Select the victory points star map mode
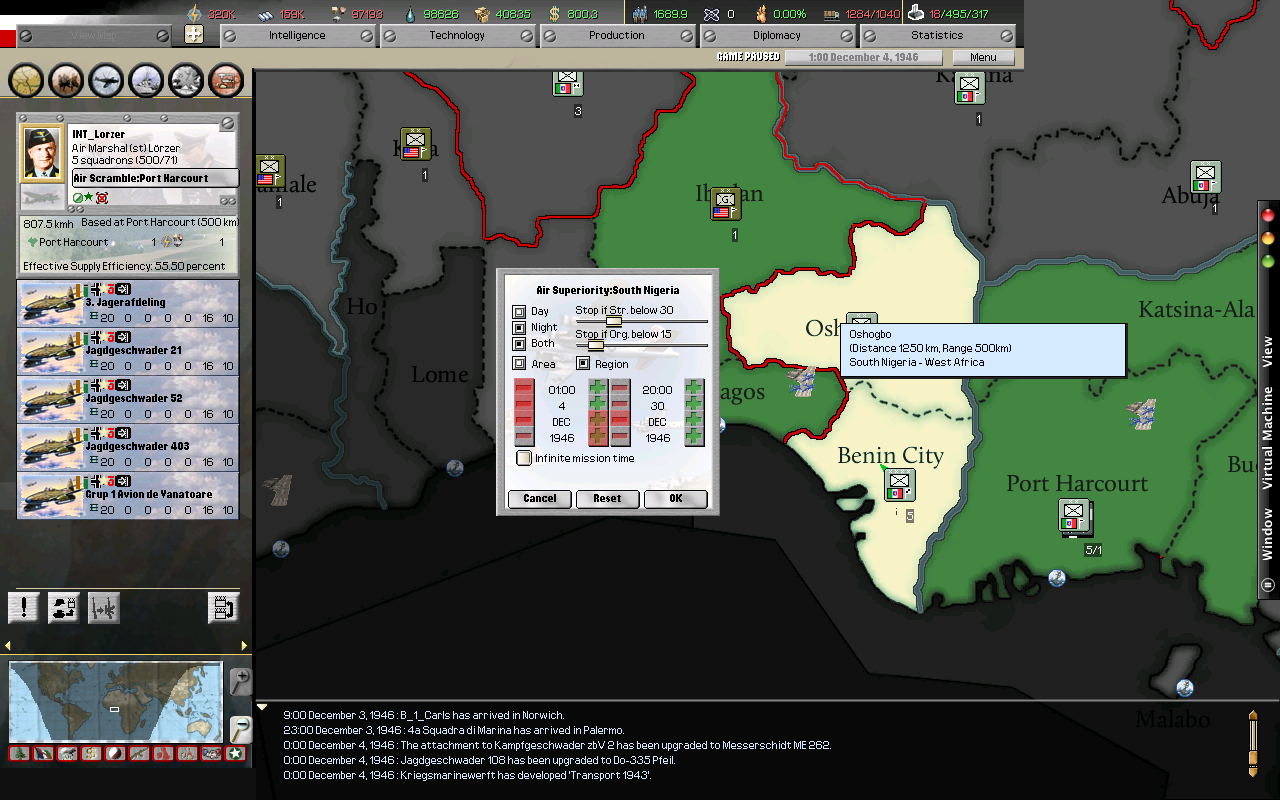This screenshot has height=800, width=1280. 235,755
